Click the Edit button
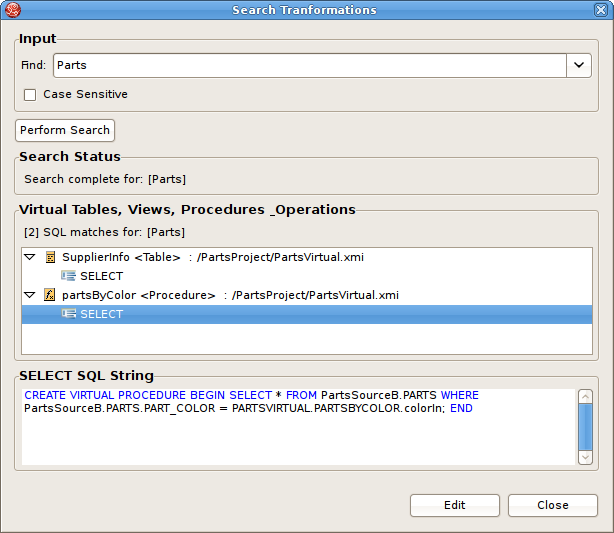614x533 pixels. (455, 505)
